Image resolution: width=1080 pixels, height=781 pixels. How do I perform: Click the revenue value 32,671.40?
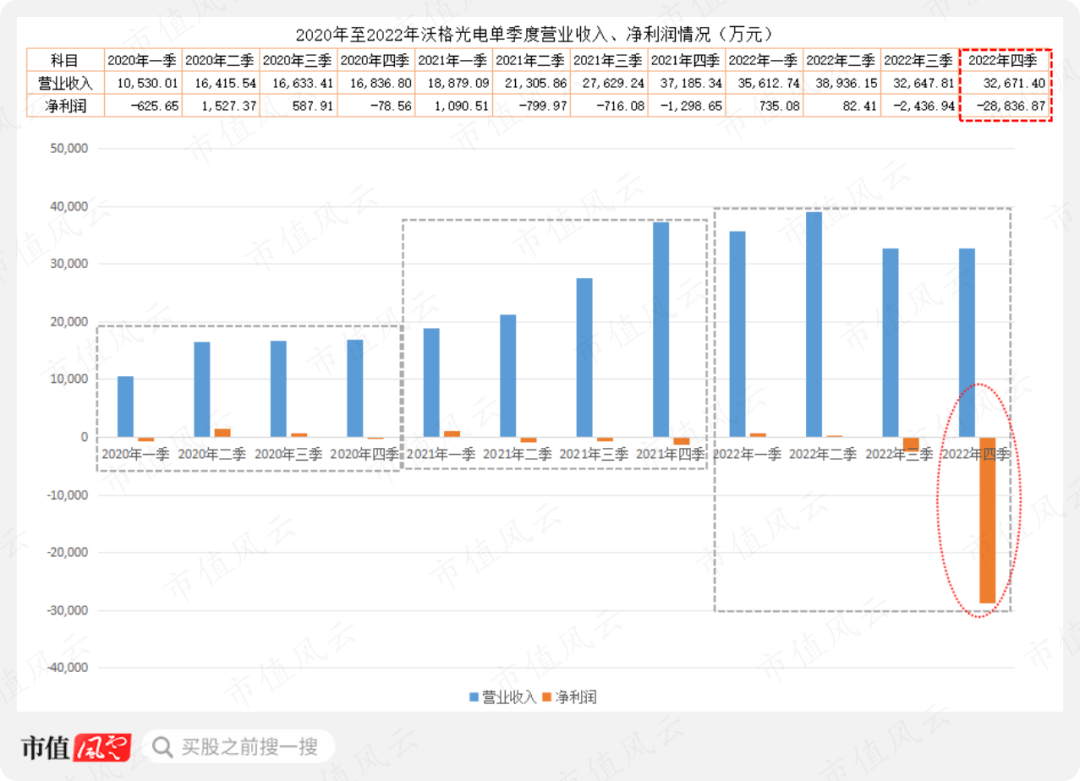[1015, 83]
